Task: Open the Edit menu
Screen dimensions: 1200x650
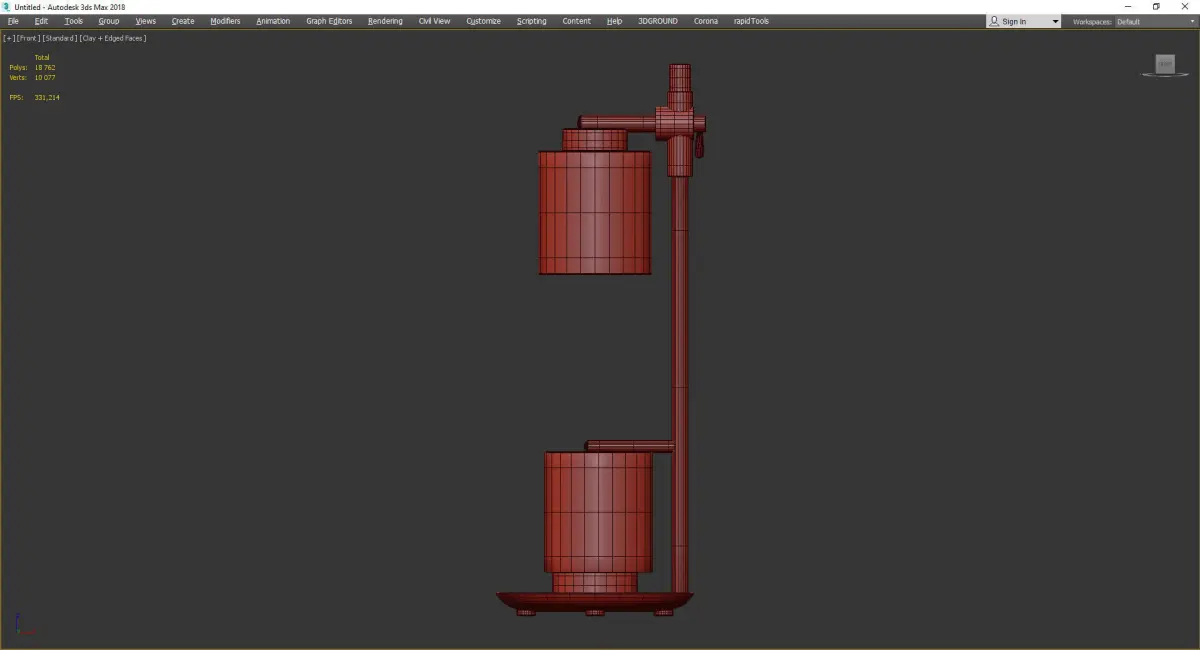Action: tap(41, 21)
